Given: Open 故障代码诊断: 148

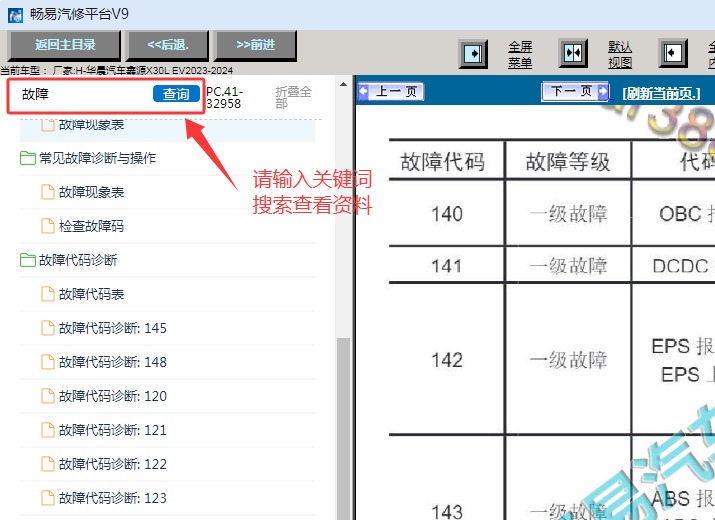Looking at the screenshot, I should pyautogui.click(x=113, y=362).
